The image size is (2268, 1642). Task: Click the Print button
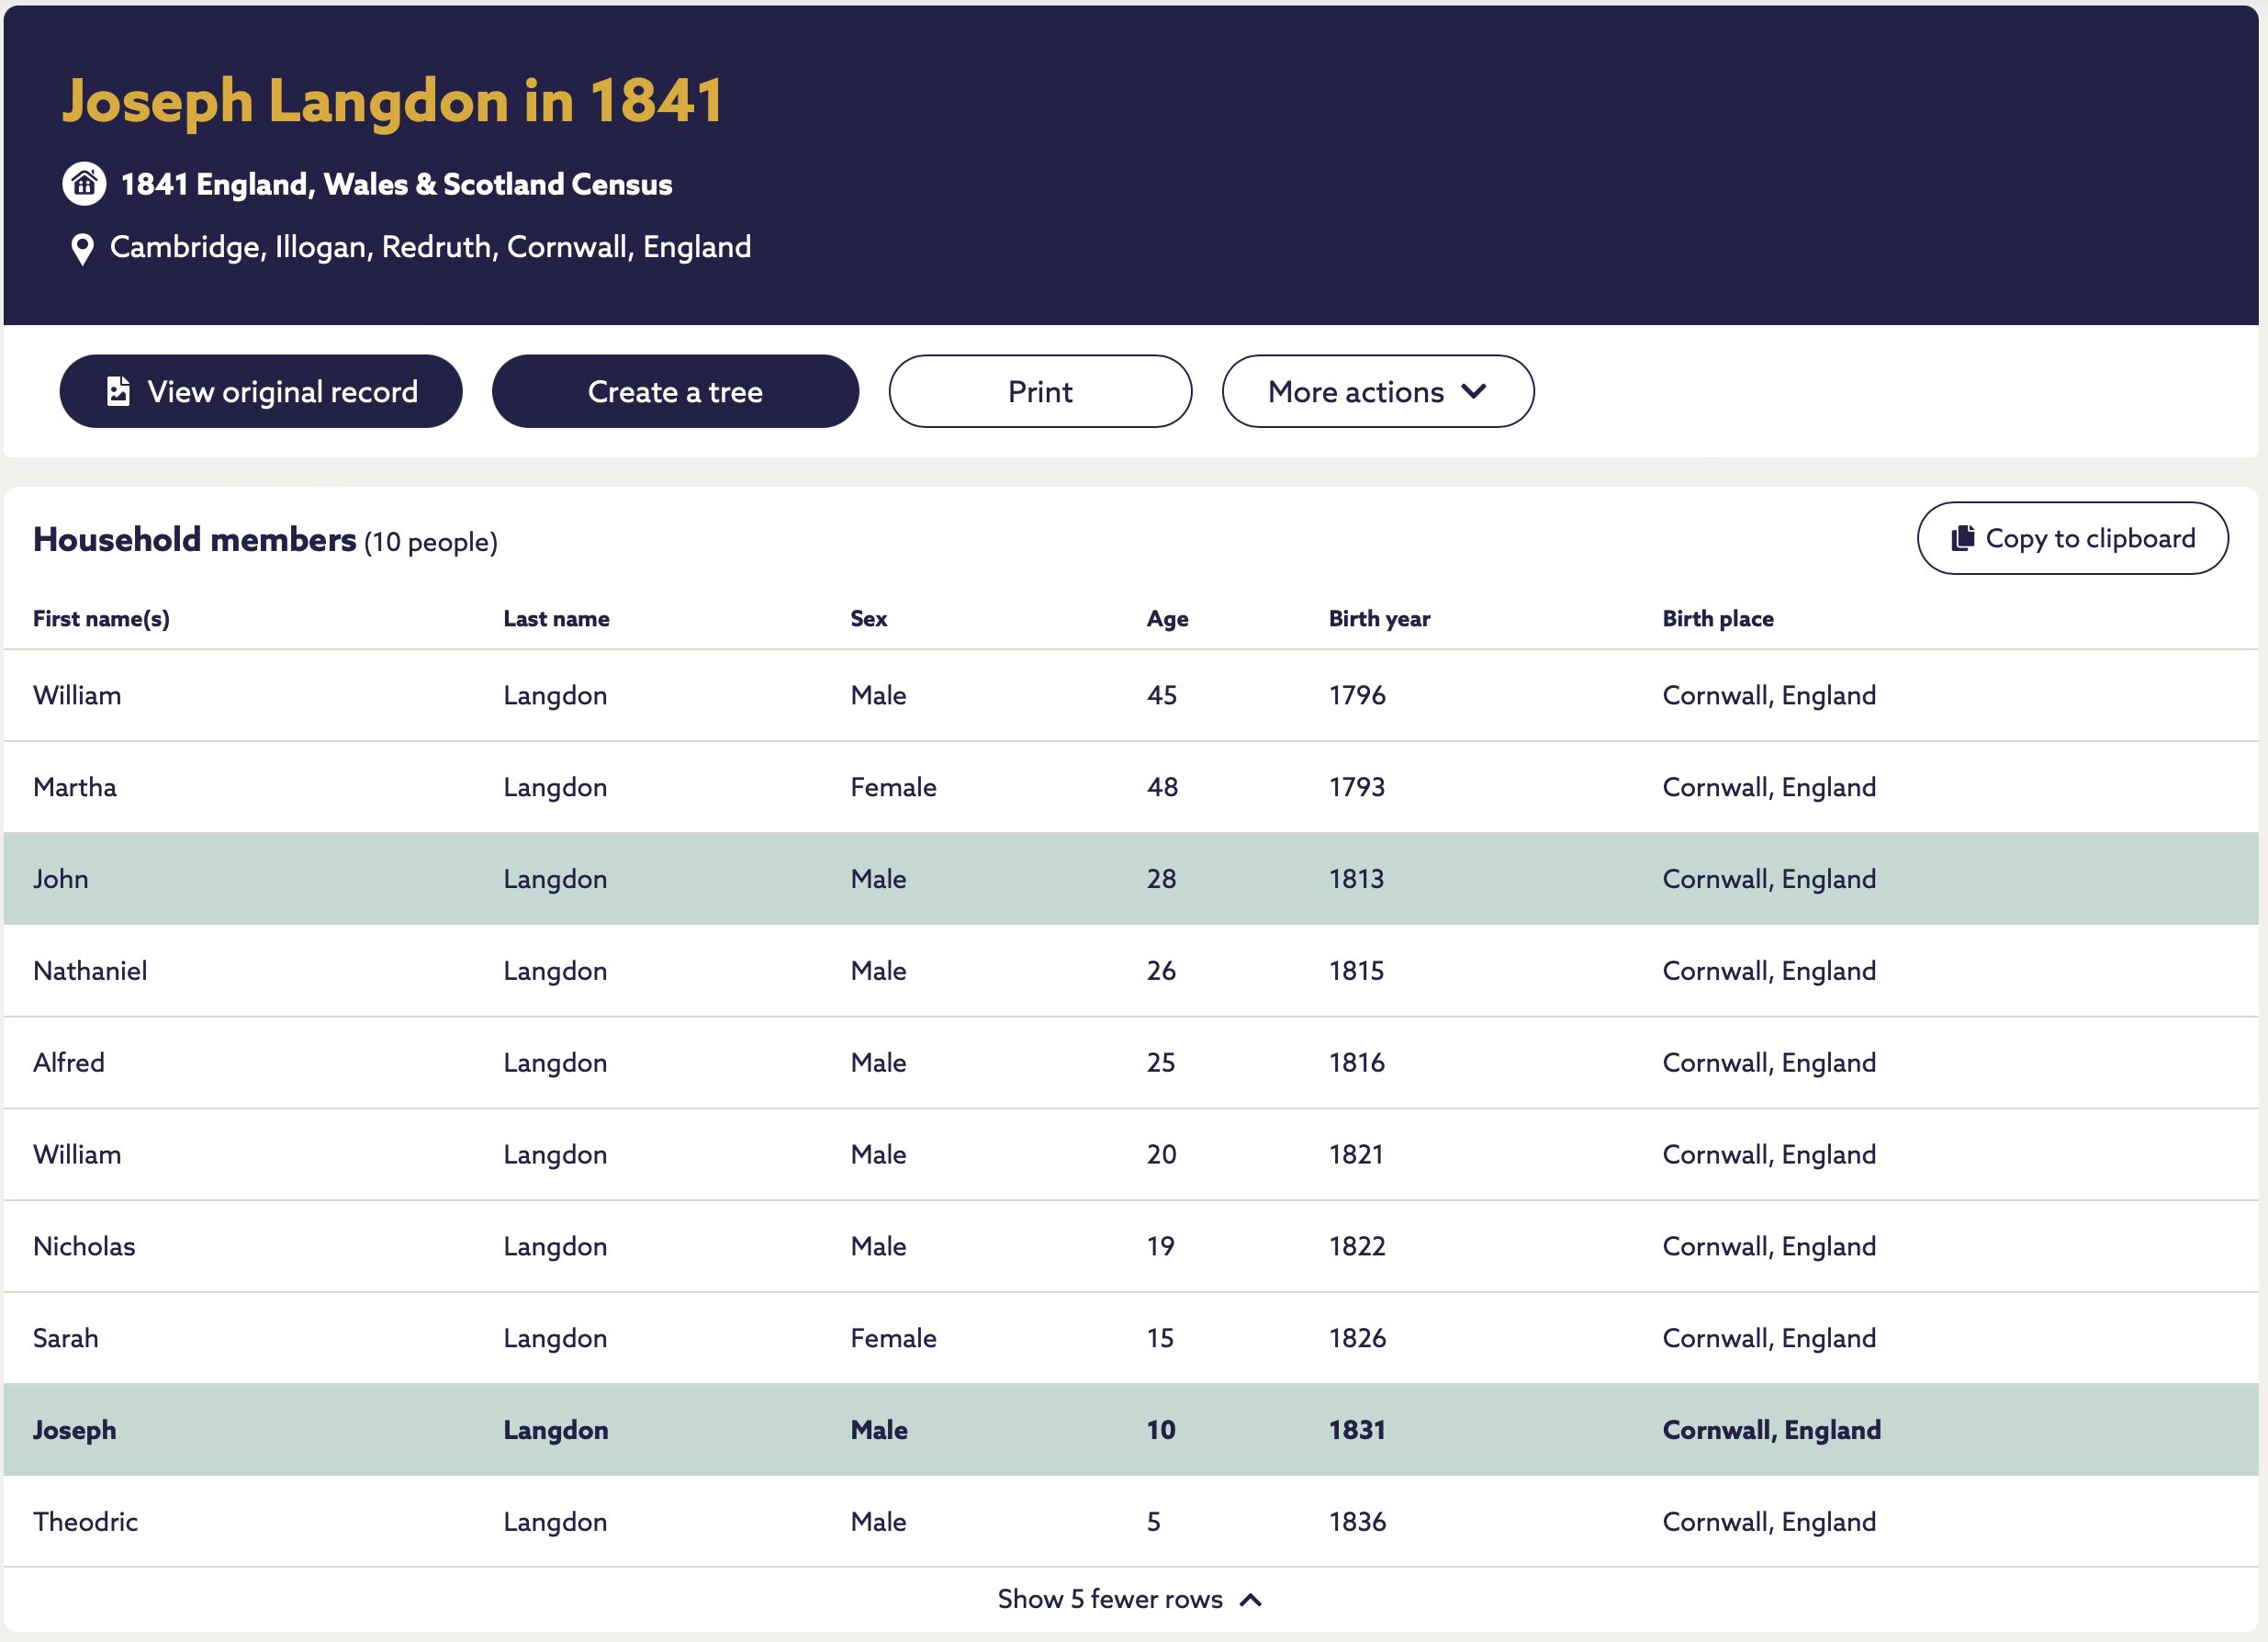pyautogui.click(x=1040, y=391)
